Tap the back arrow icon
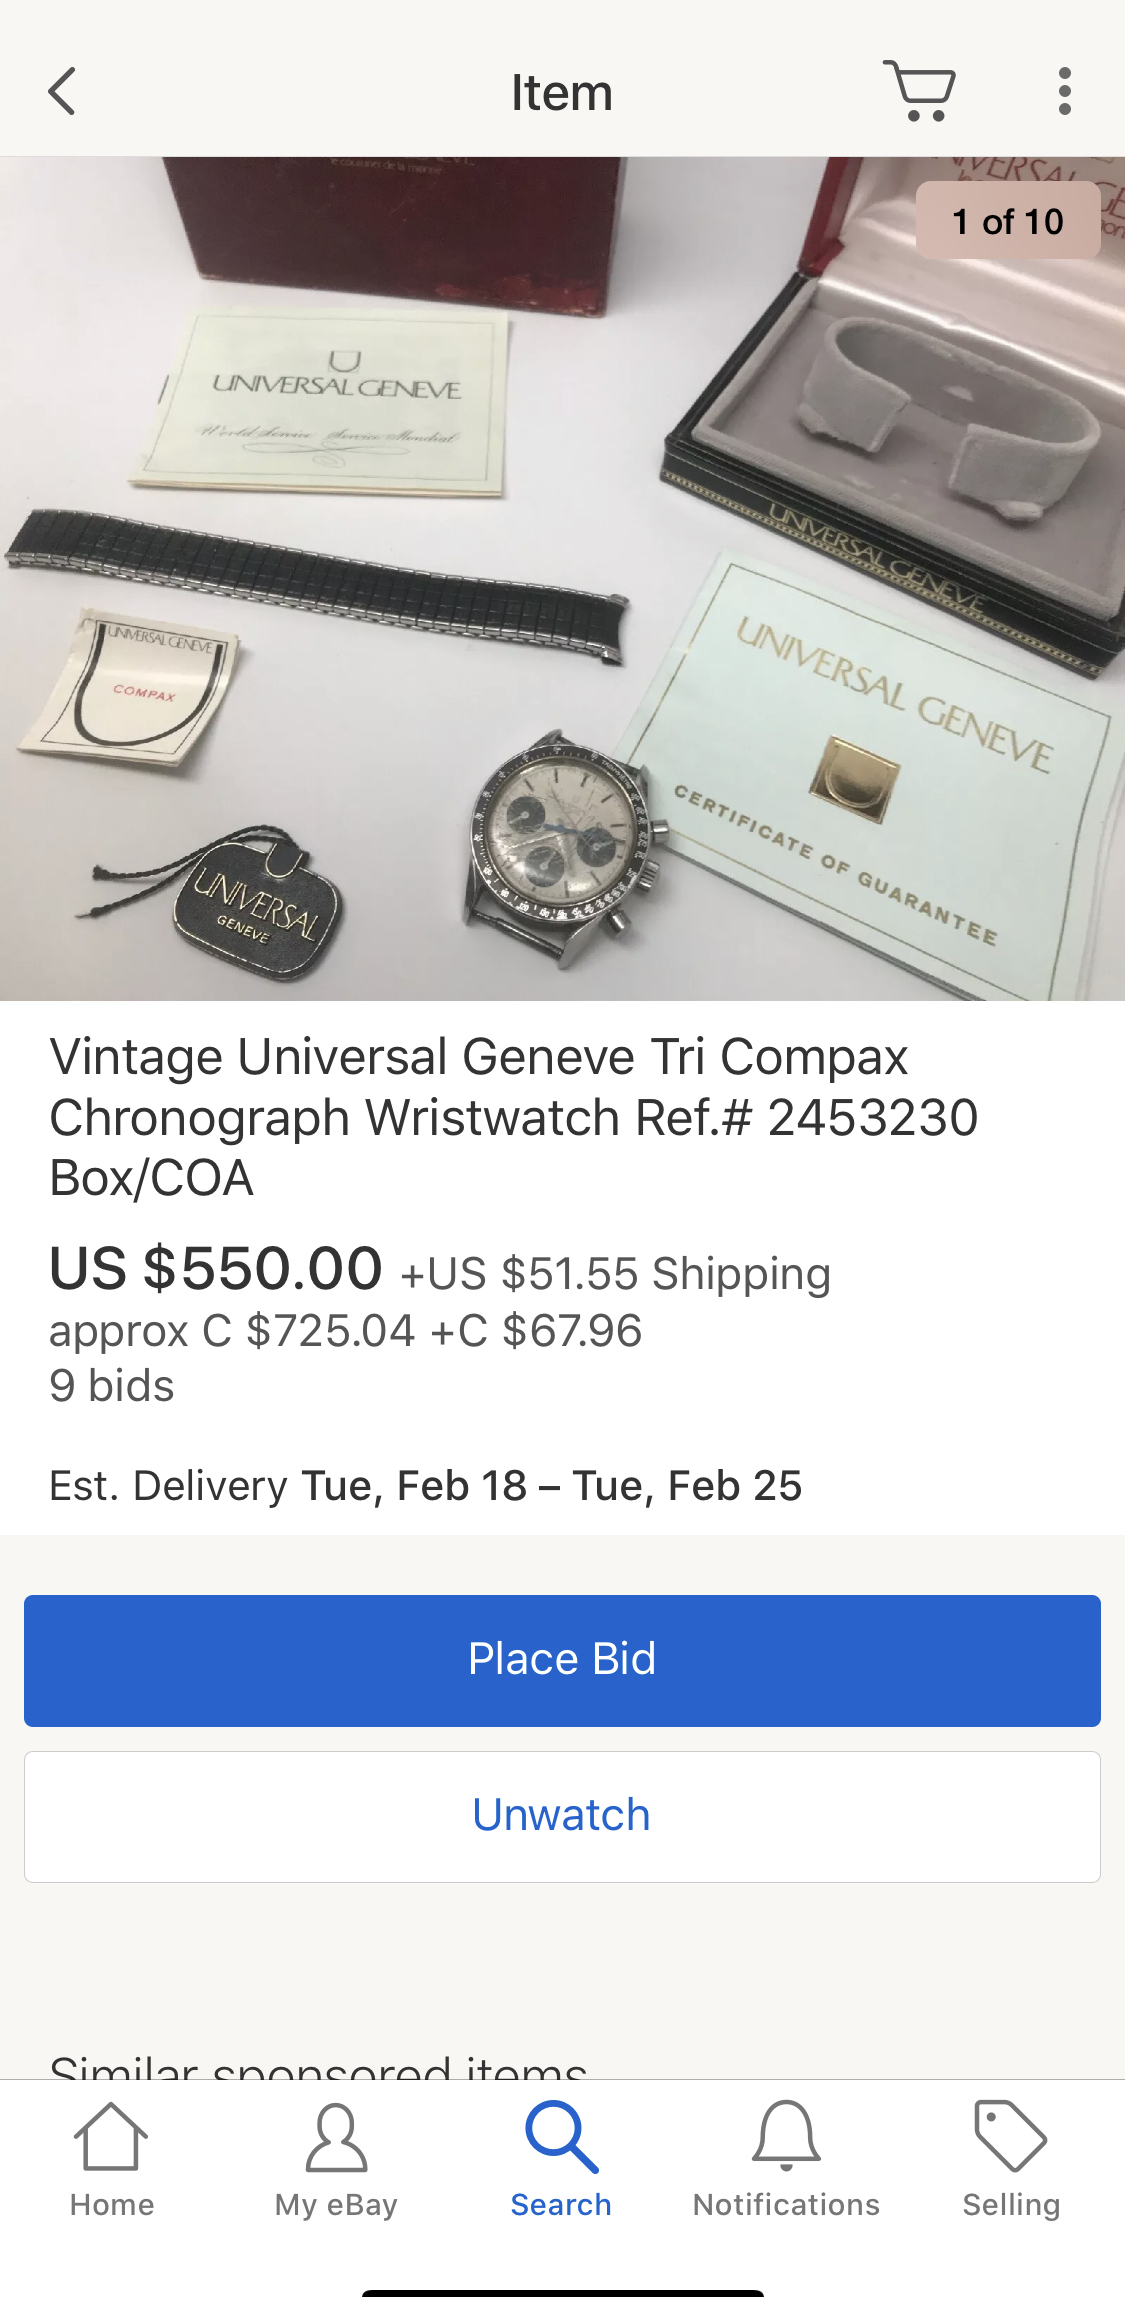This screenshot has width=1125, height=2297. pos(62,92)
